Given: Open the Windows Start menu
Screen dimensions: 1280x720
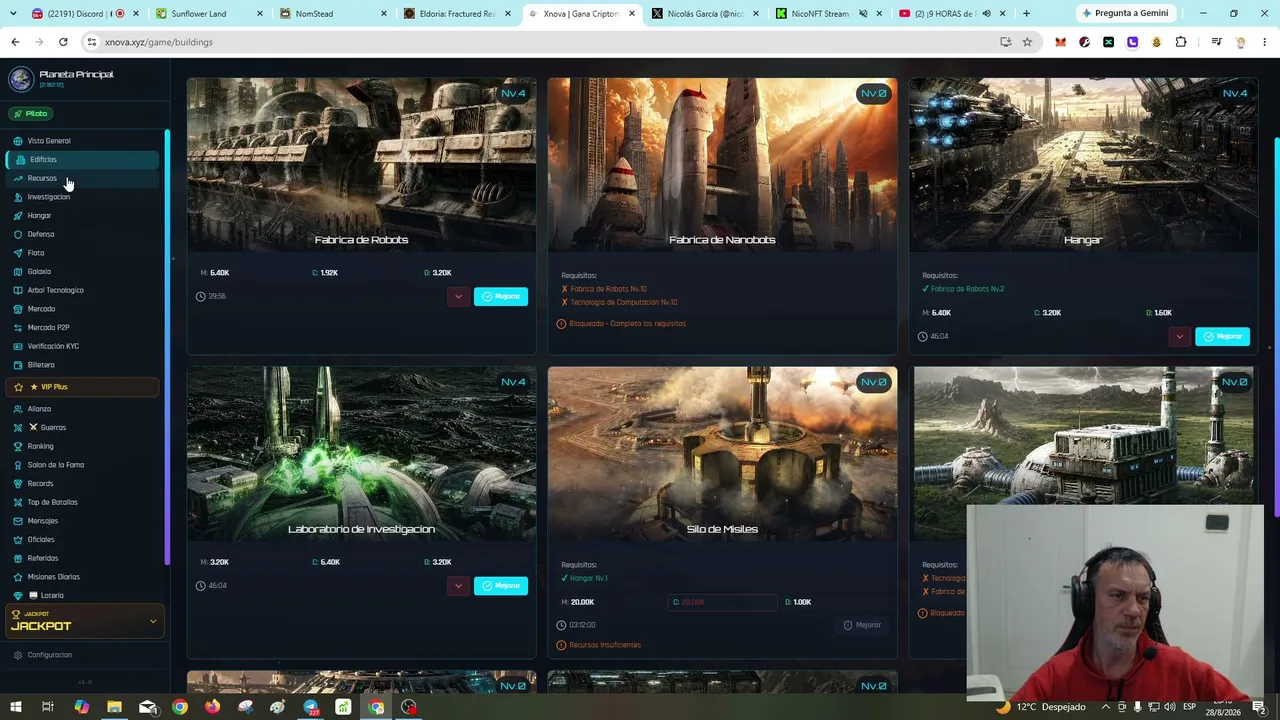Looking at the screenshot, I should [15, 707].
